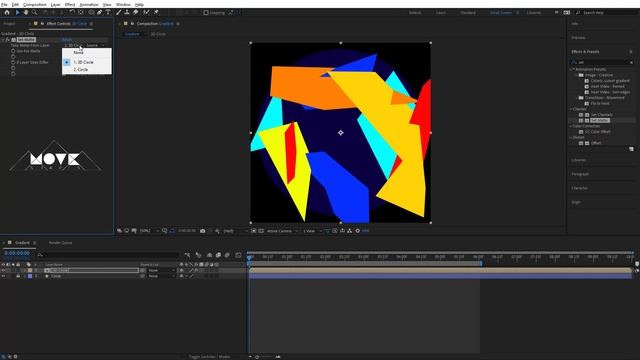Switch to the Standard workspace

click(468, 13)
